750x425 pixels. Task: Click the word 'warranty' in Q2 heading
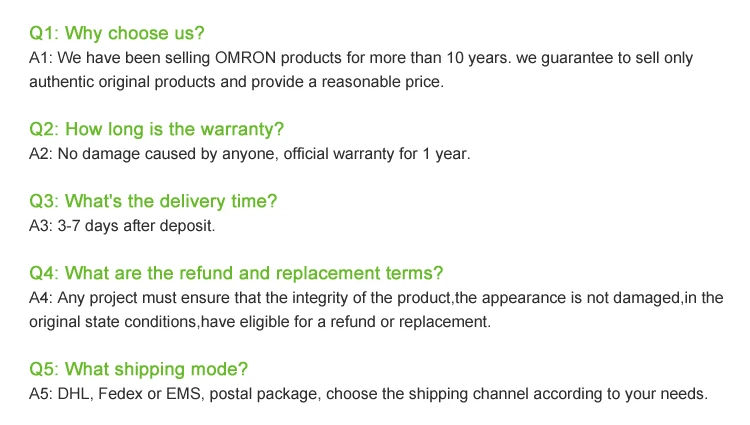[242, 130]
